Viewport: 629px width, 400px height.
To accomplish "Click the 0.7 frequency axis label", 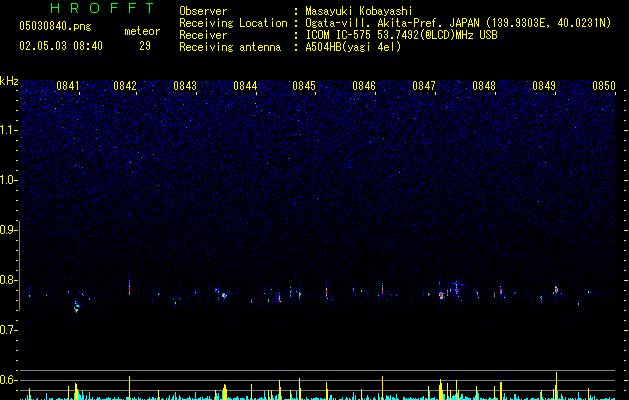I will click(8, 330).
